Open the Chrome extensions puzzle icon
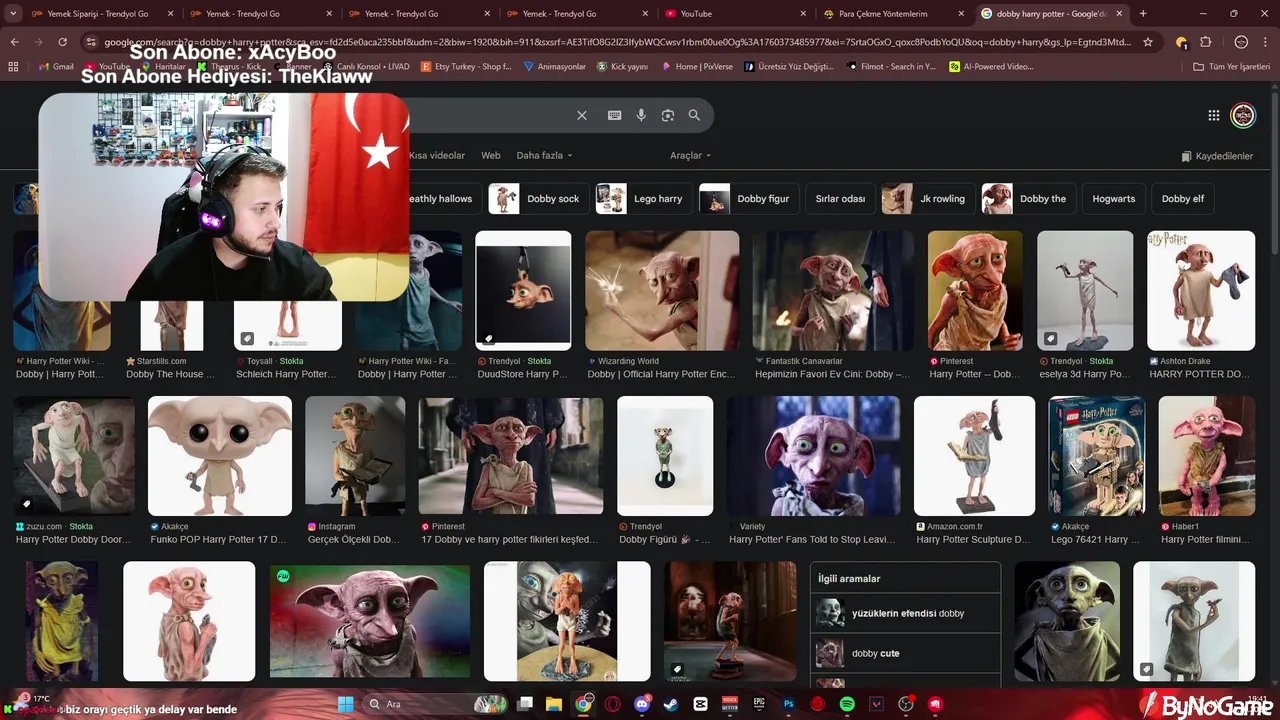 click(1205, 42)
